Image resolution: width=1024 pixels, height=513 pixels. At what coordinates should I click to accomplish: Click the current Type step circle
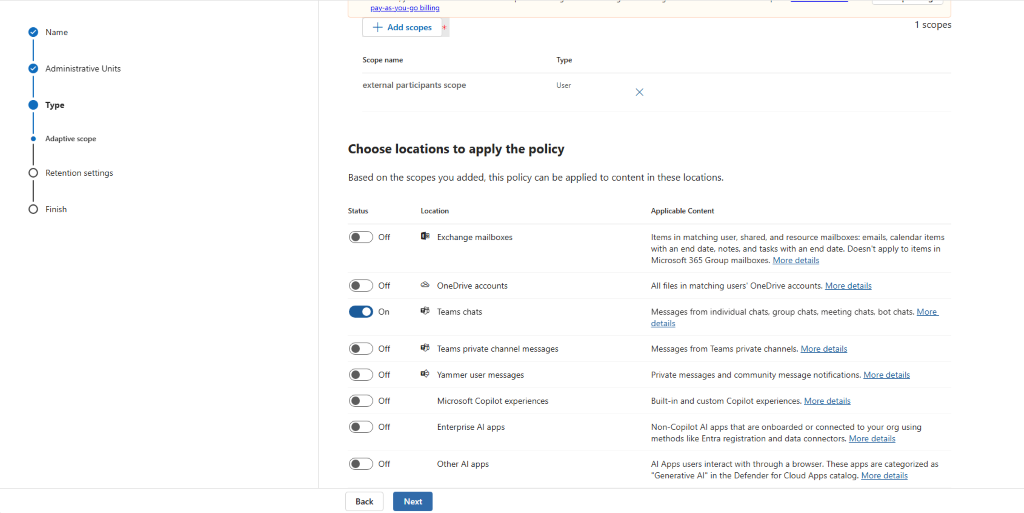coord(33,105)
